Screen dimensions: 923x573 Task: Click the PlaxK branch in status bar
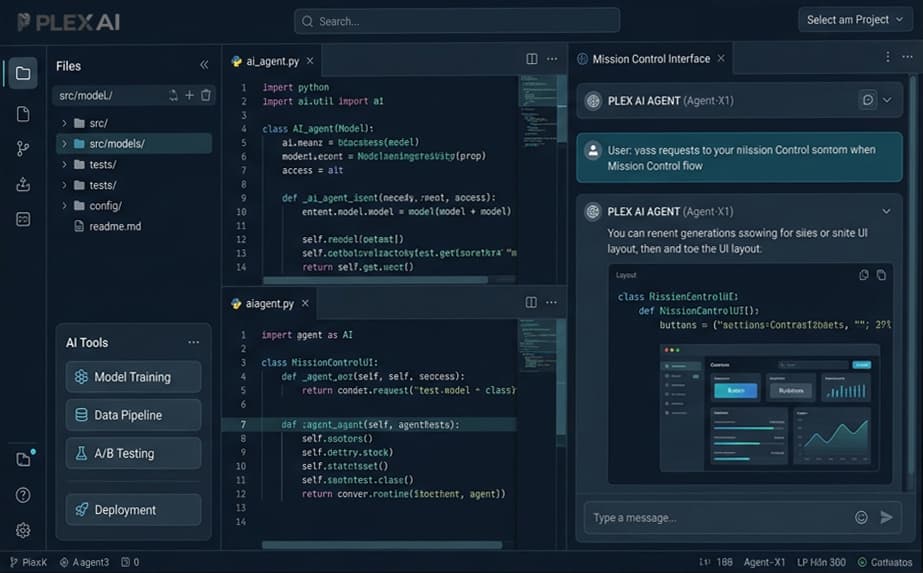point(28,562)
